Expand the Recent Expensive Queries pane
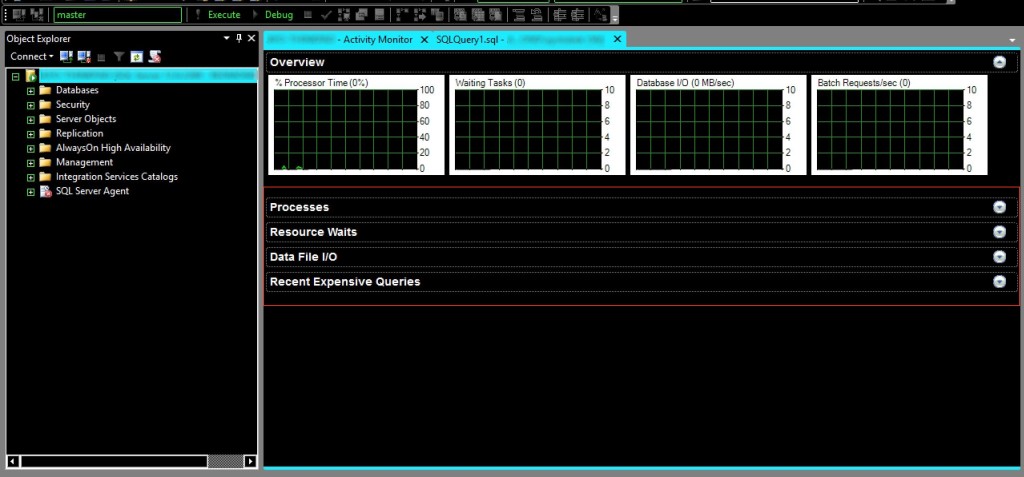Viewport: 1024px width, 477px height. click(999, 282)
